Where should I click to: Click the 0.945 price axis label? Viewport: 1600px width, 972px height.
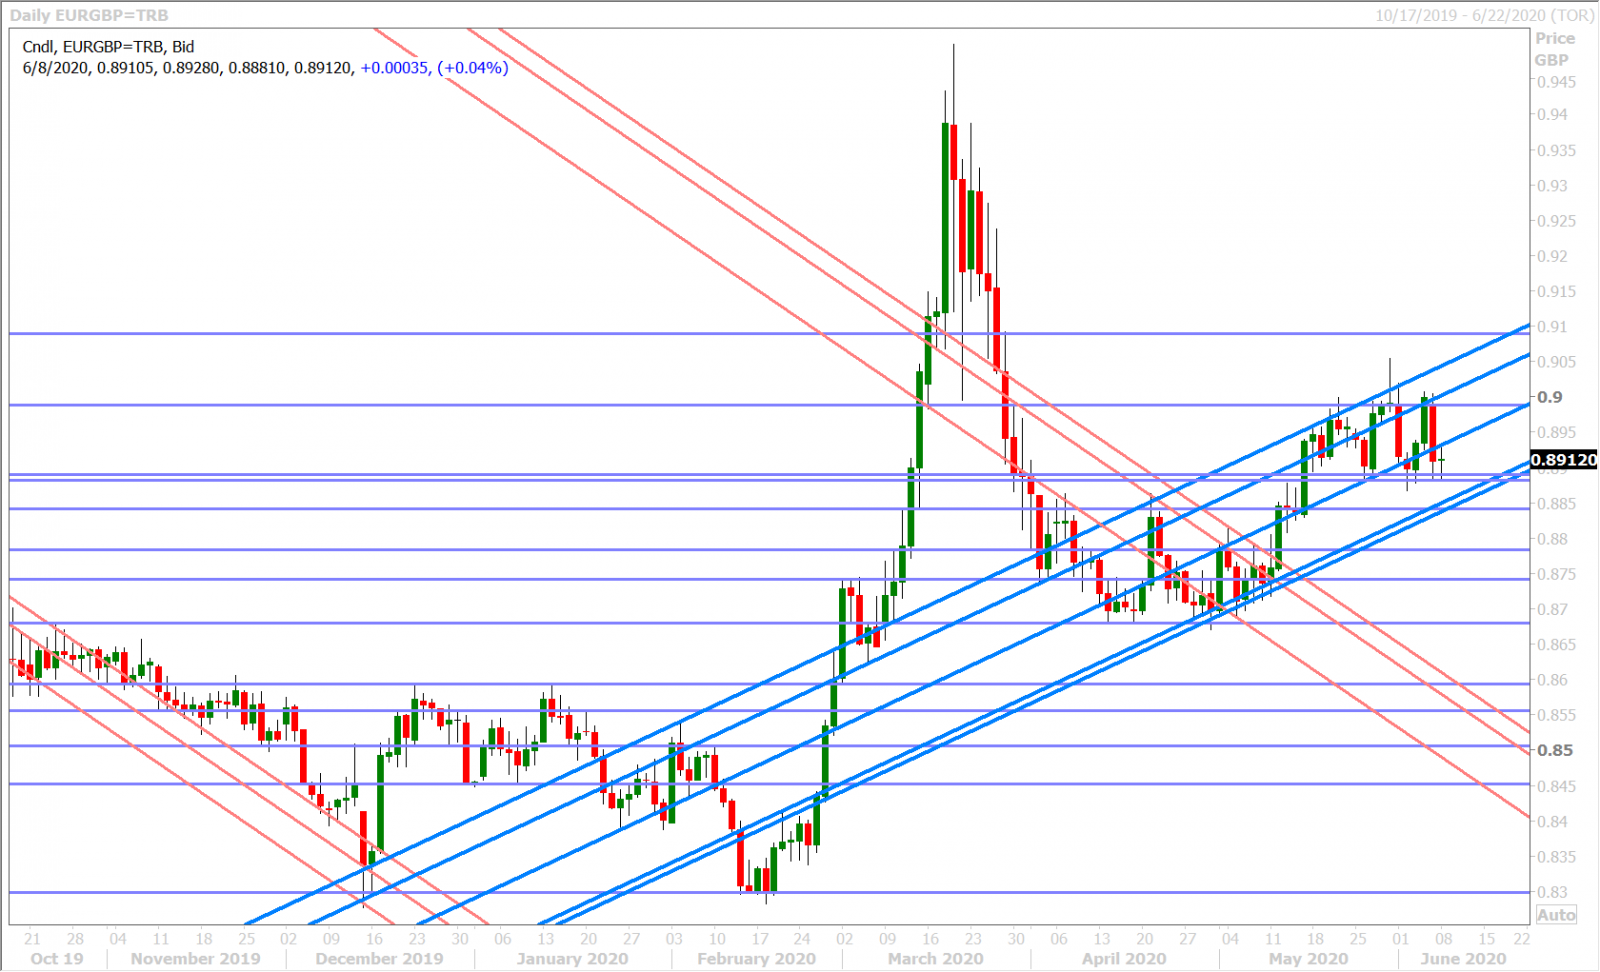pos(1557,82)
